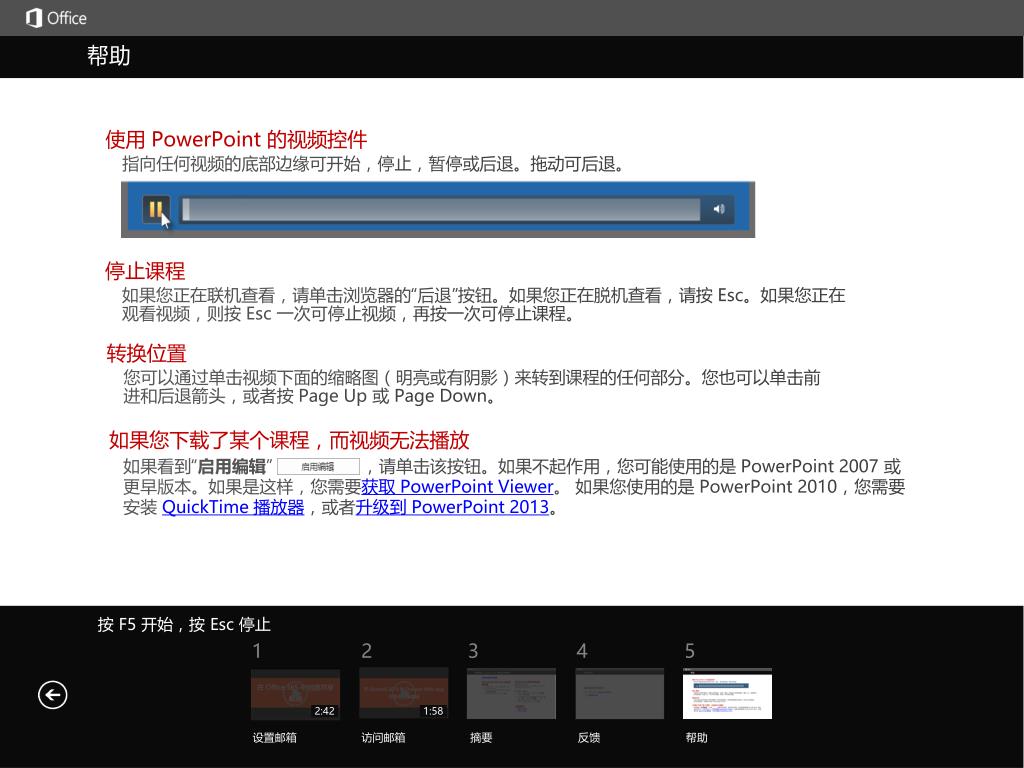Open thumbnail 4 反馈 slide

tap(620, 694)
